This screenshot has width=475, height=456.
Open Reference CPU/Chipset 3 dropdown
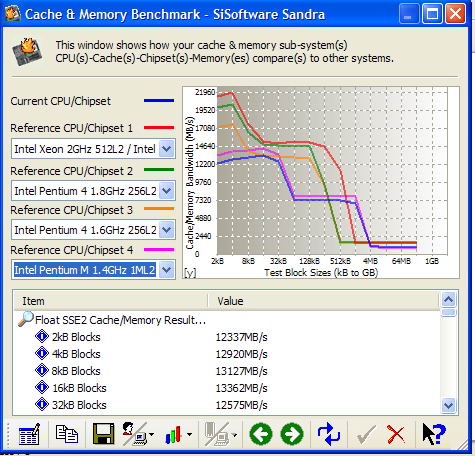(x=166, y=230)
